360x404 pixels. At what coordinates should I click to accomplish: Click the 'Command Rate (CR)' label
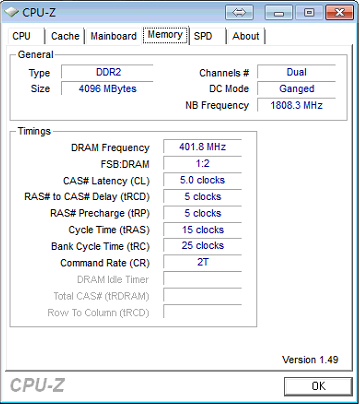pos(105,263)
